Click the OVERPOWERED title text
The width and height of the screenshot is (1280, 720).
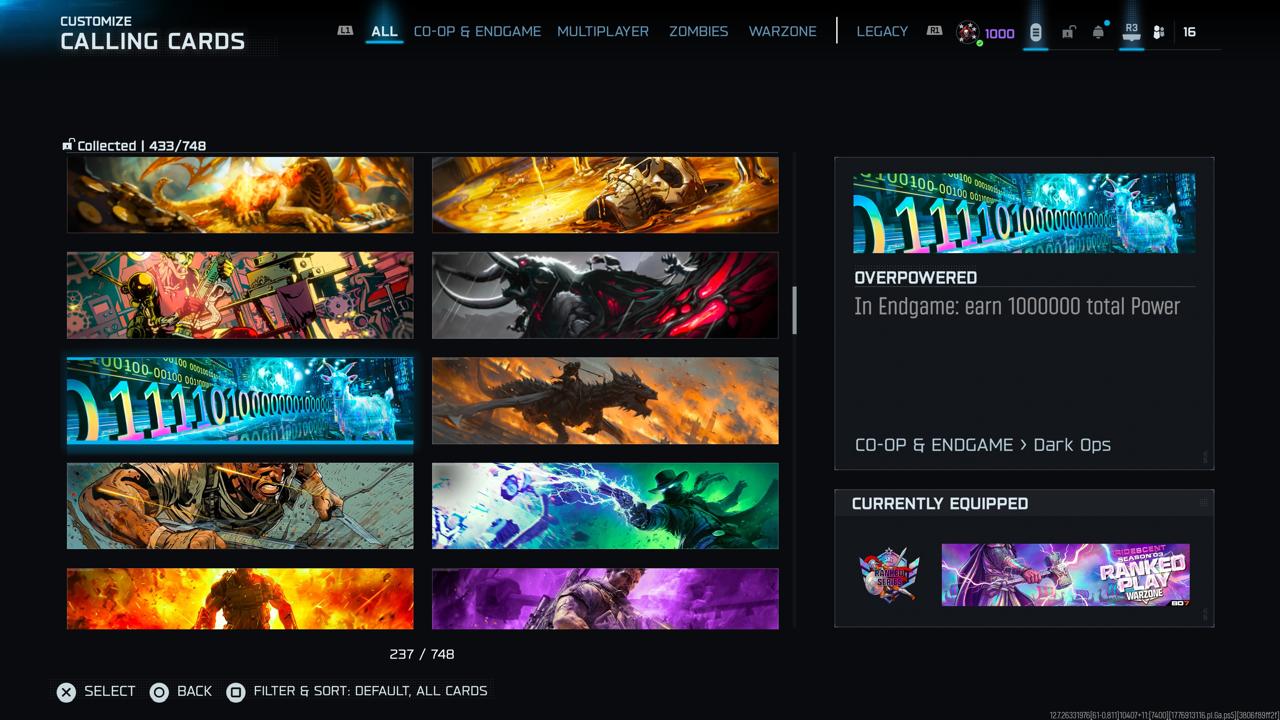(916, 278)
